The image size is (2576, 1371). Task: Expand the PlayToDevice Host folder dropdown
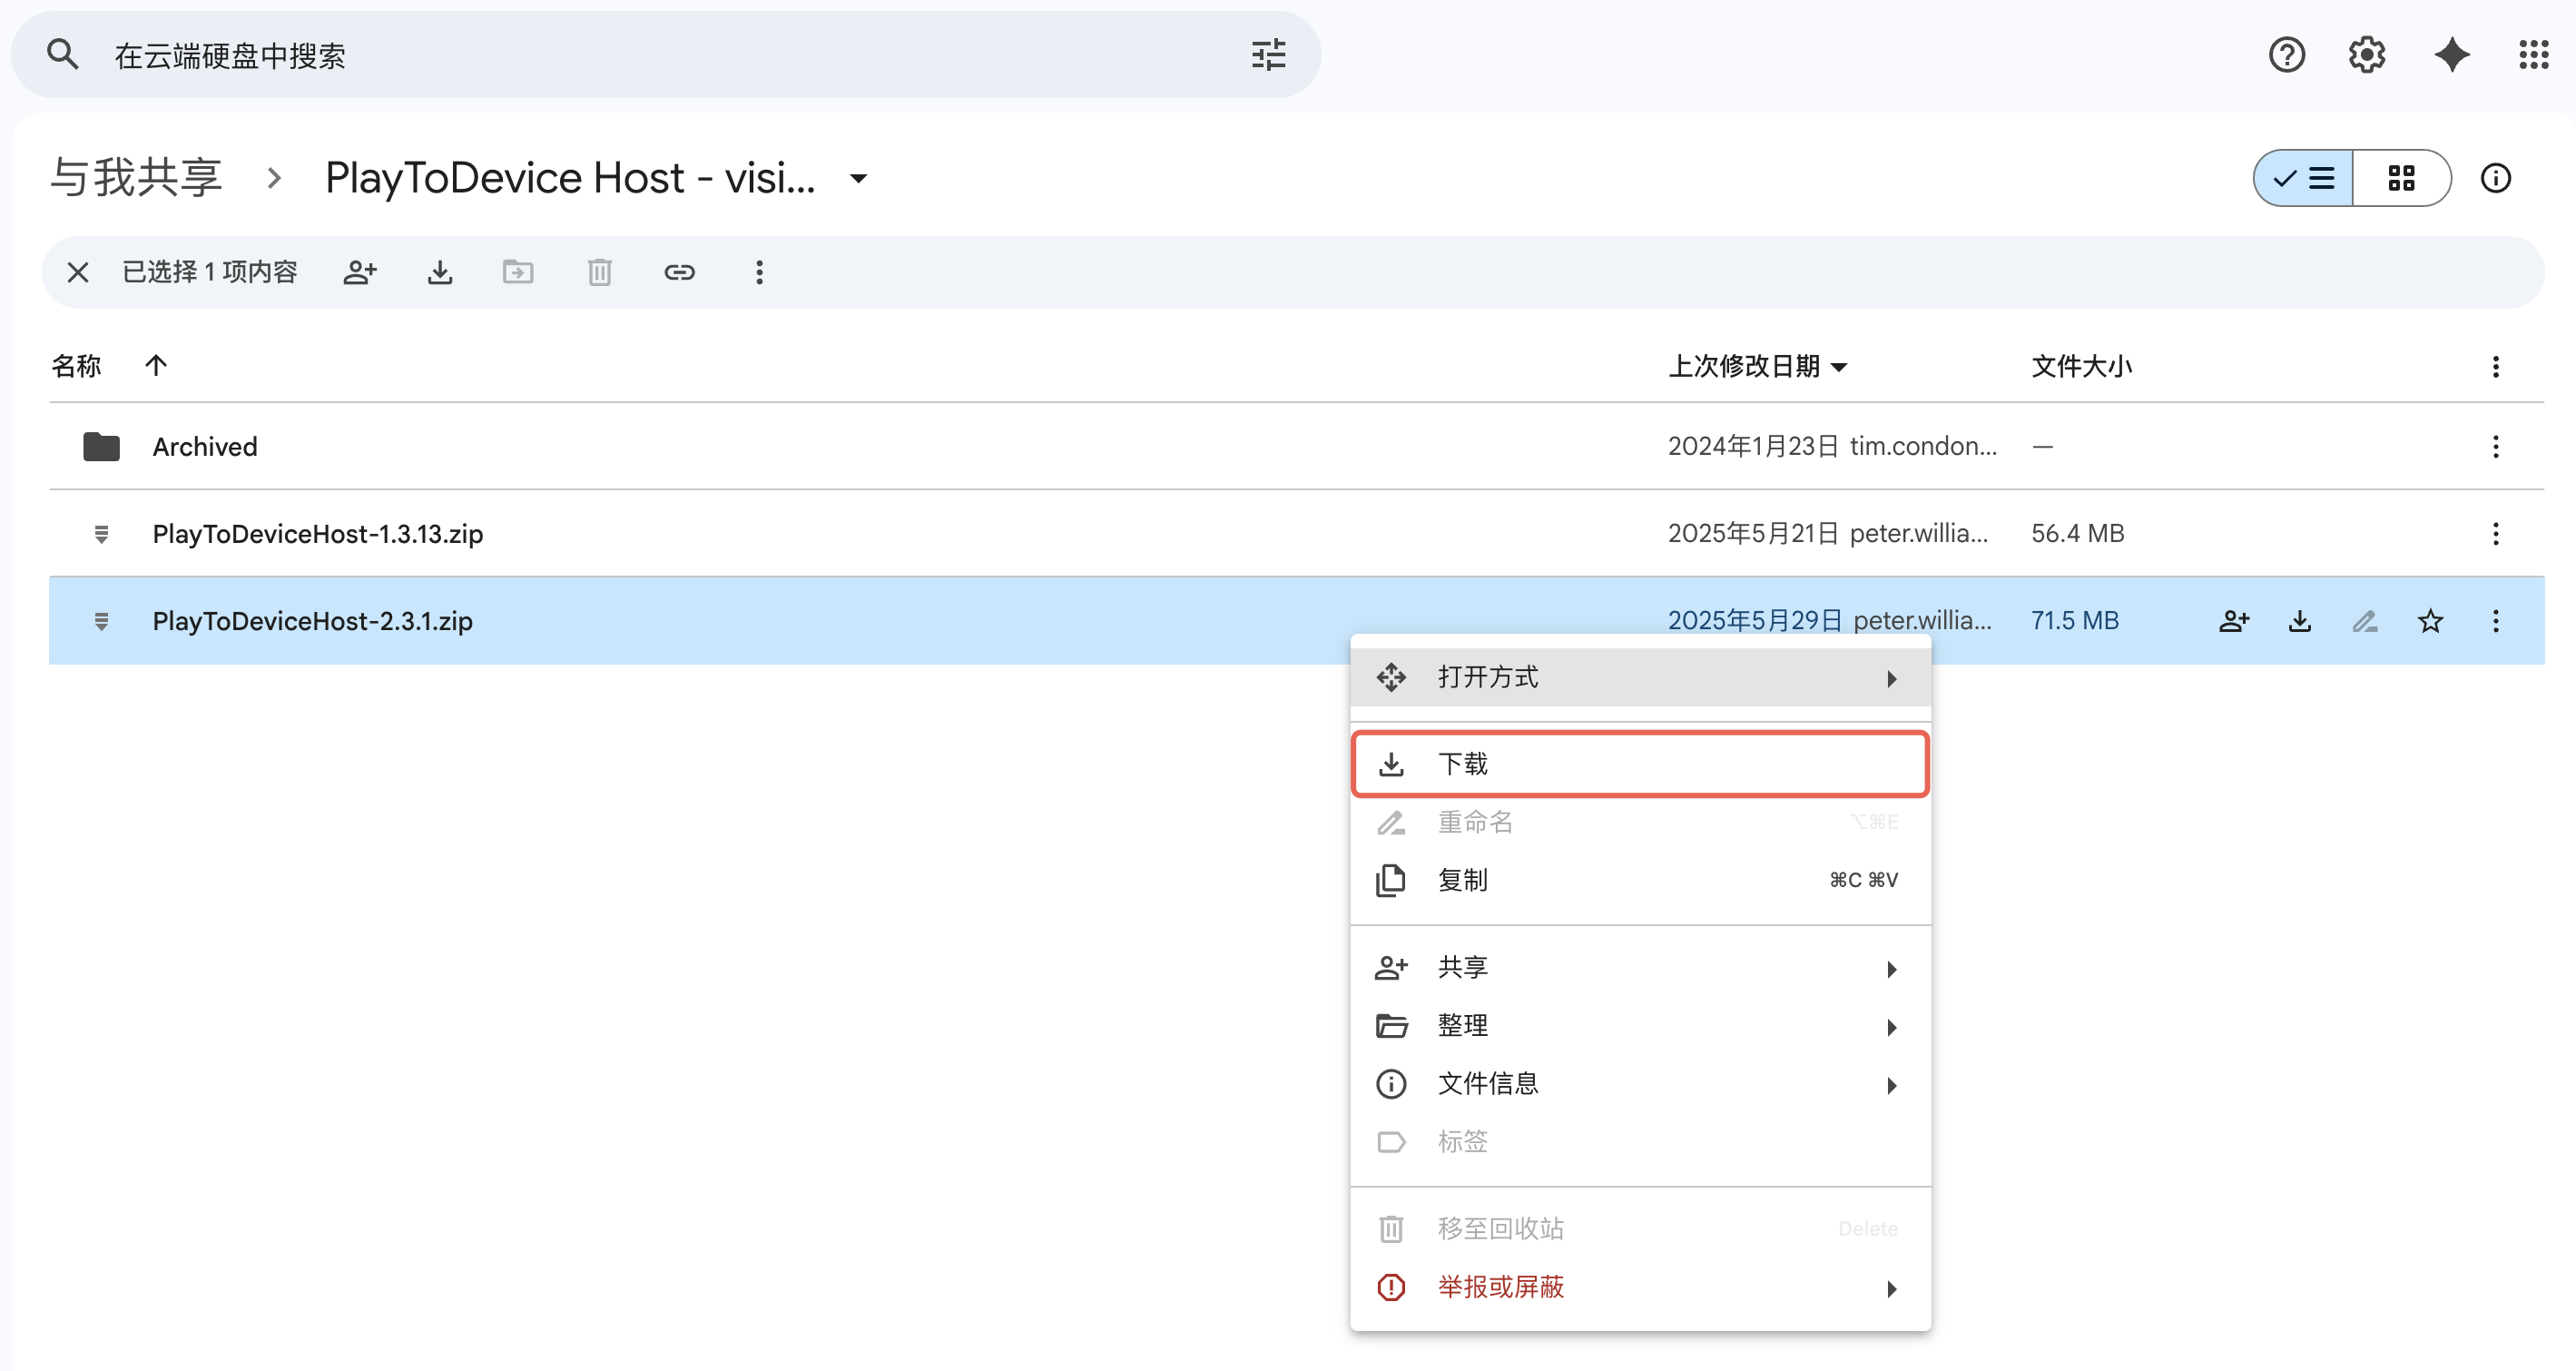click(857, 178)
